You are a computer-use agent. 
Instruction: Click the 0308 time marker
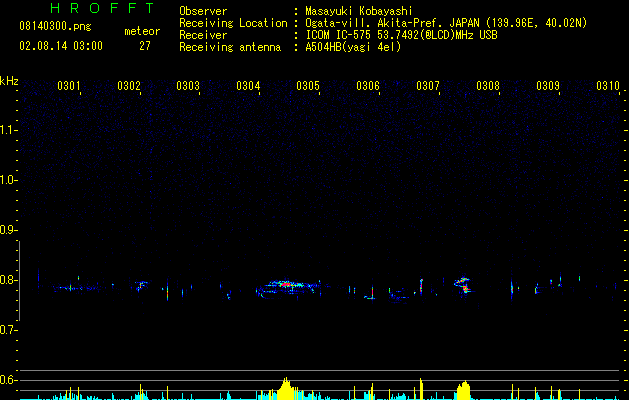click(x=488, y=86)
